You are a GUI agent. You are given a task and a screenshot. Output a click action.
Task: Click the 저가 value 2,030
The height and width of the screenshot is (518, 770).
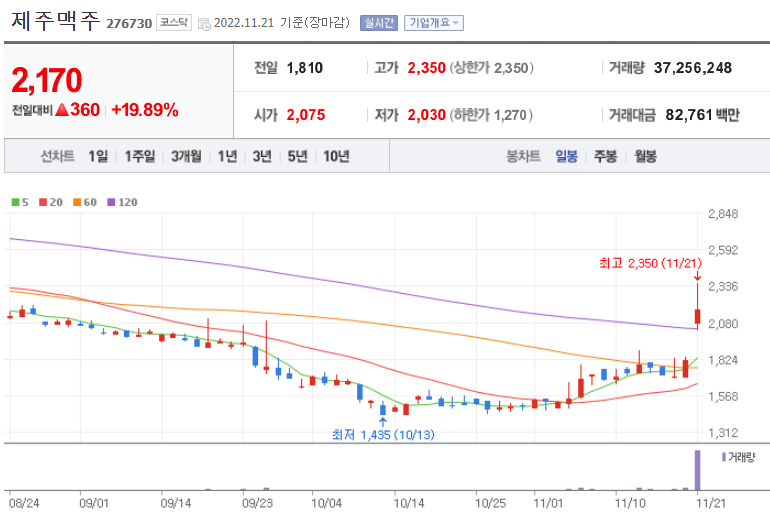pyautogui.click(x=426, y=115)
